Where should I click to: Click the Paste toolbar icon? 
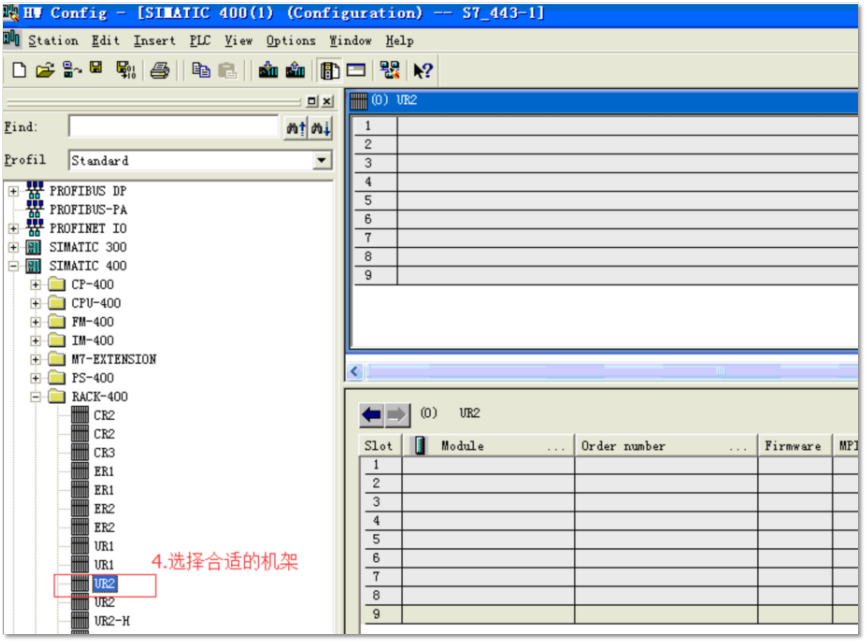[x=227, y=70]
